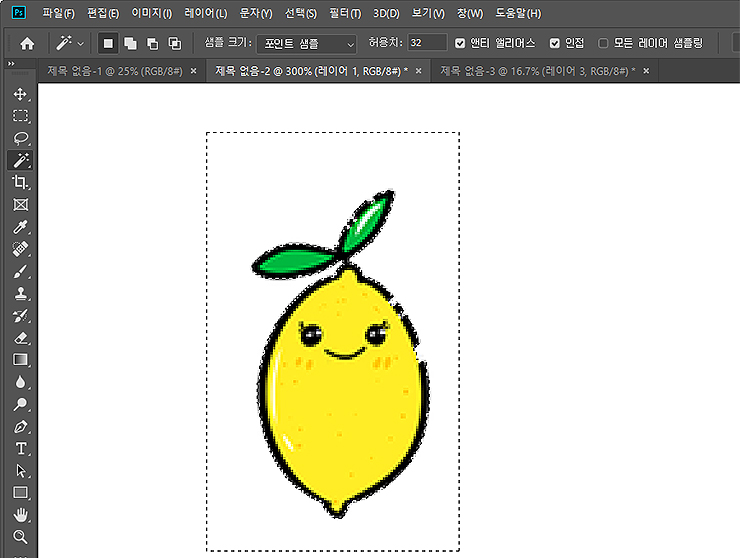Click the Home button in options bar
740x558 pixels.
(27, 43)
